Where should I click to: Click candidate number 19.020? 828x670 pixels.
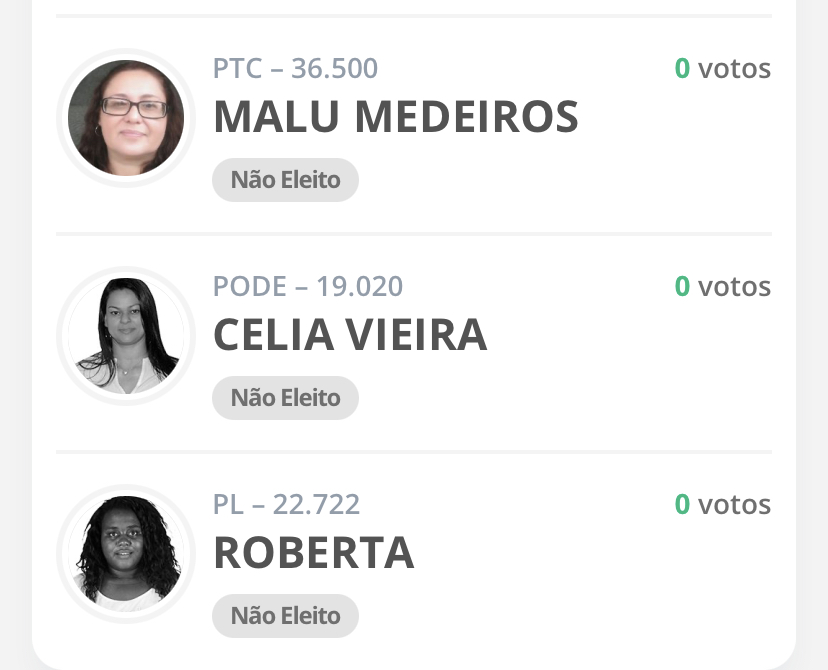[359, 287]
